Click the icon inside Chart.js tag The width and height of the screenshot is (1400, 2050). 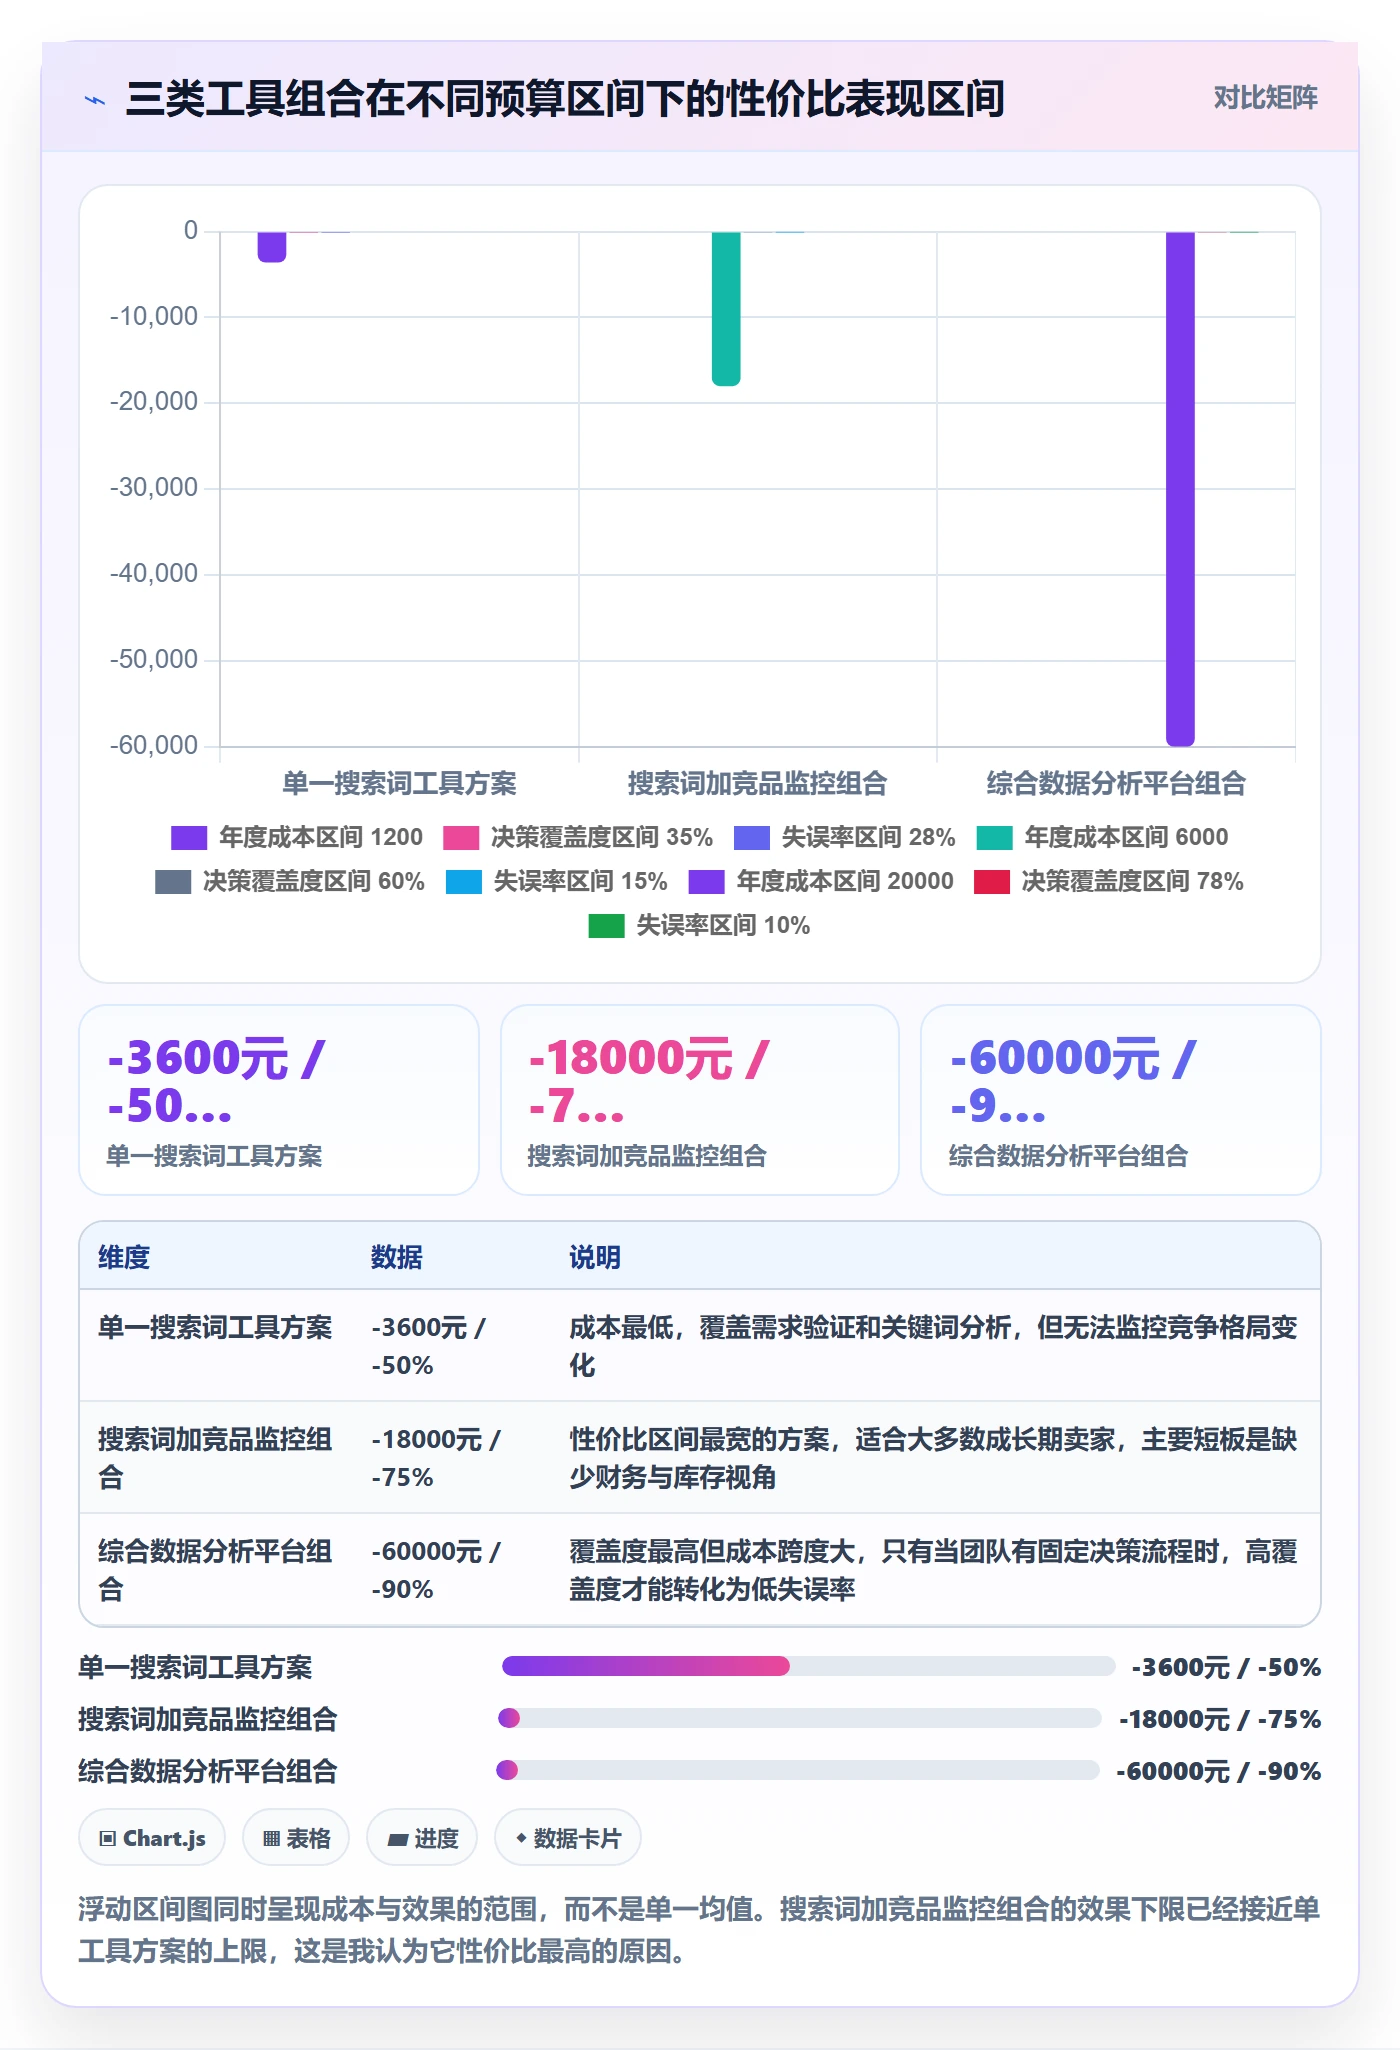pyautogui.click(x=108, y=1838)
